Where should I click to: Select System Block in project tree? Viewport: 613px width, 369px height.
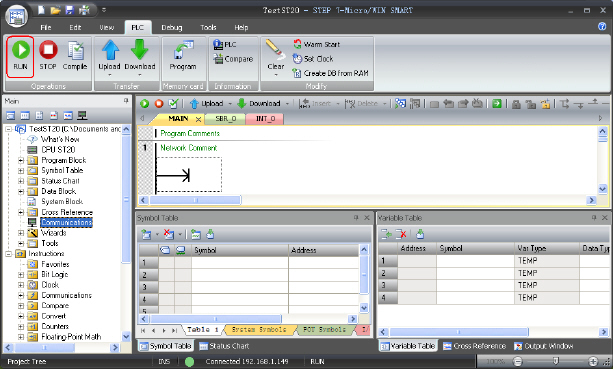pyautogui.click(x=62, y=202)
